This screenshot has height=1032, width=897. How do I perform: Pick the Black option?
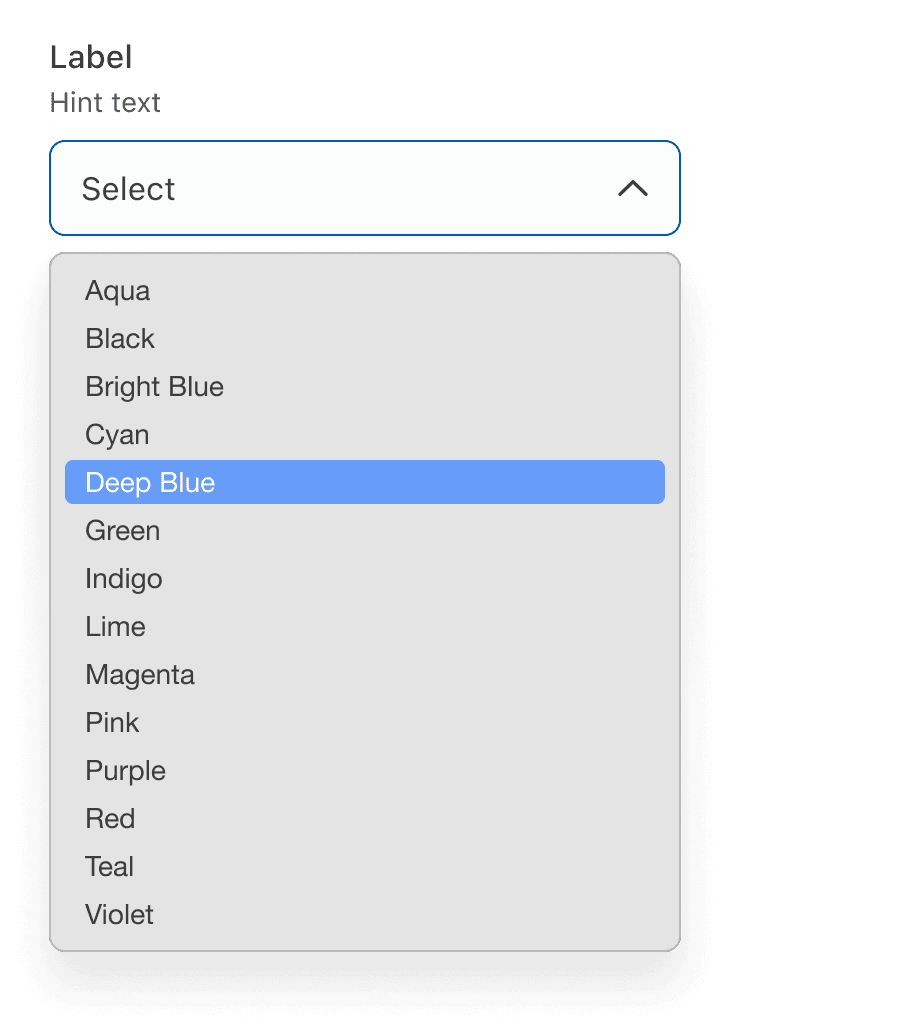point(120,339)
